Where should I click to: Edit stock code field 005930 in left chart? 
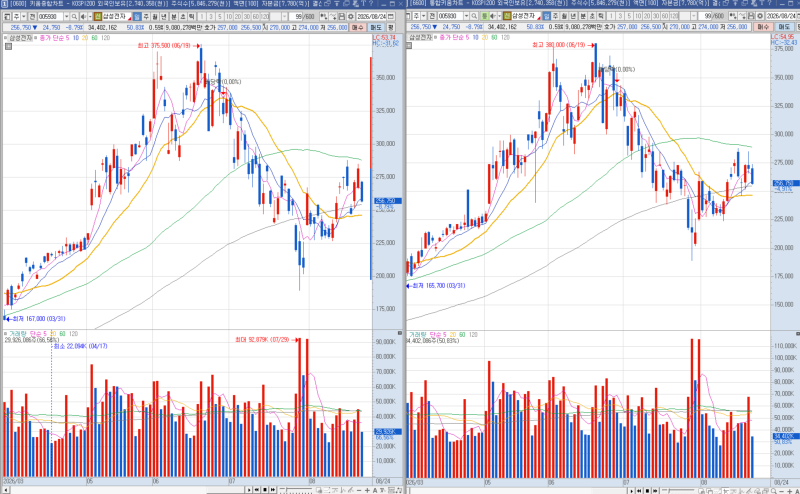point(51,16)
